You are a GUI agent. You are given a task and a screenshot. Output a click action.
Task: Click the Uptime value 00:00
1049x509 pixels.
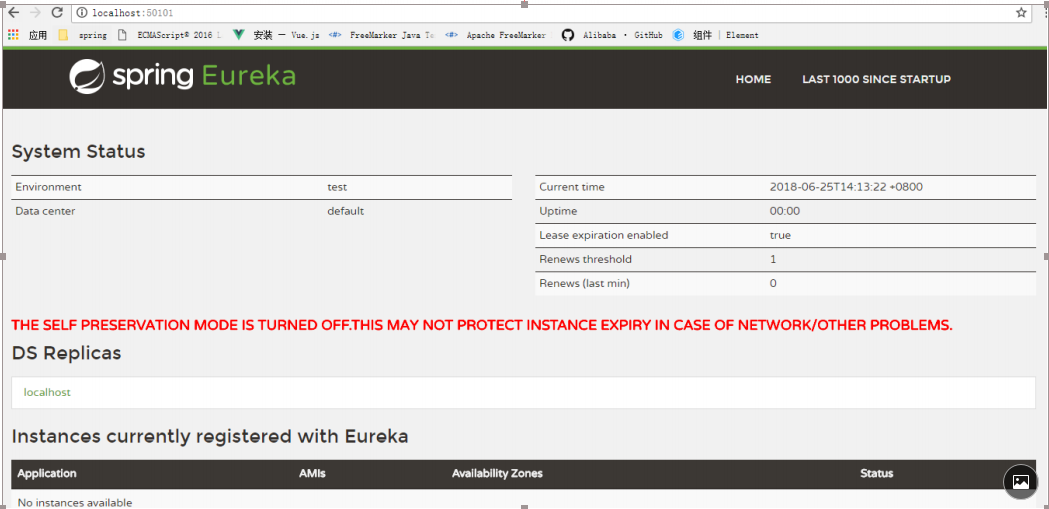pos(785,211)
